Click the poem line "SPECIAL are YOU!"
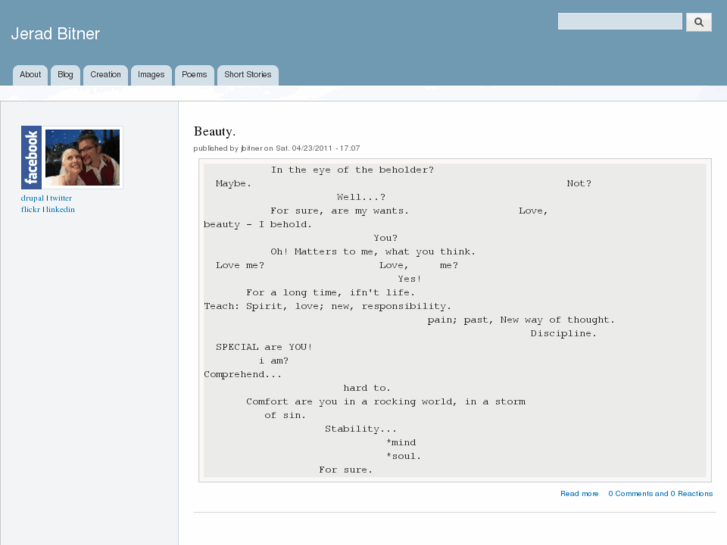727x545 pixels. [264, 347]
